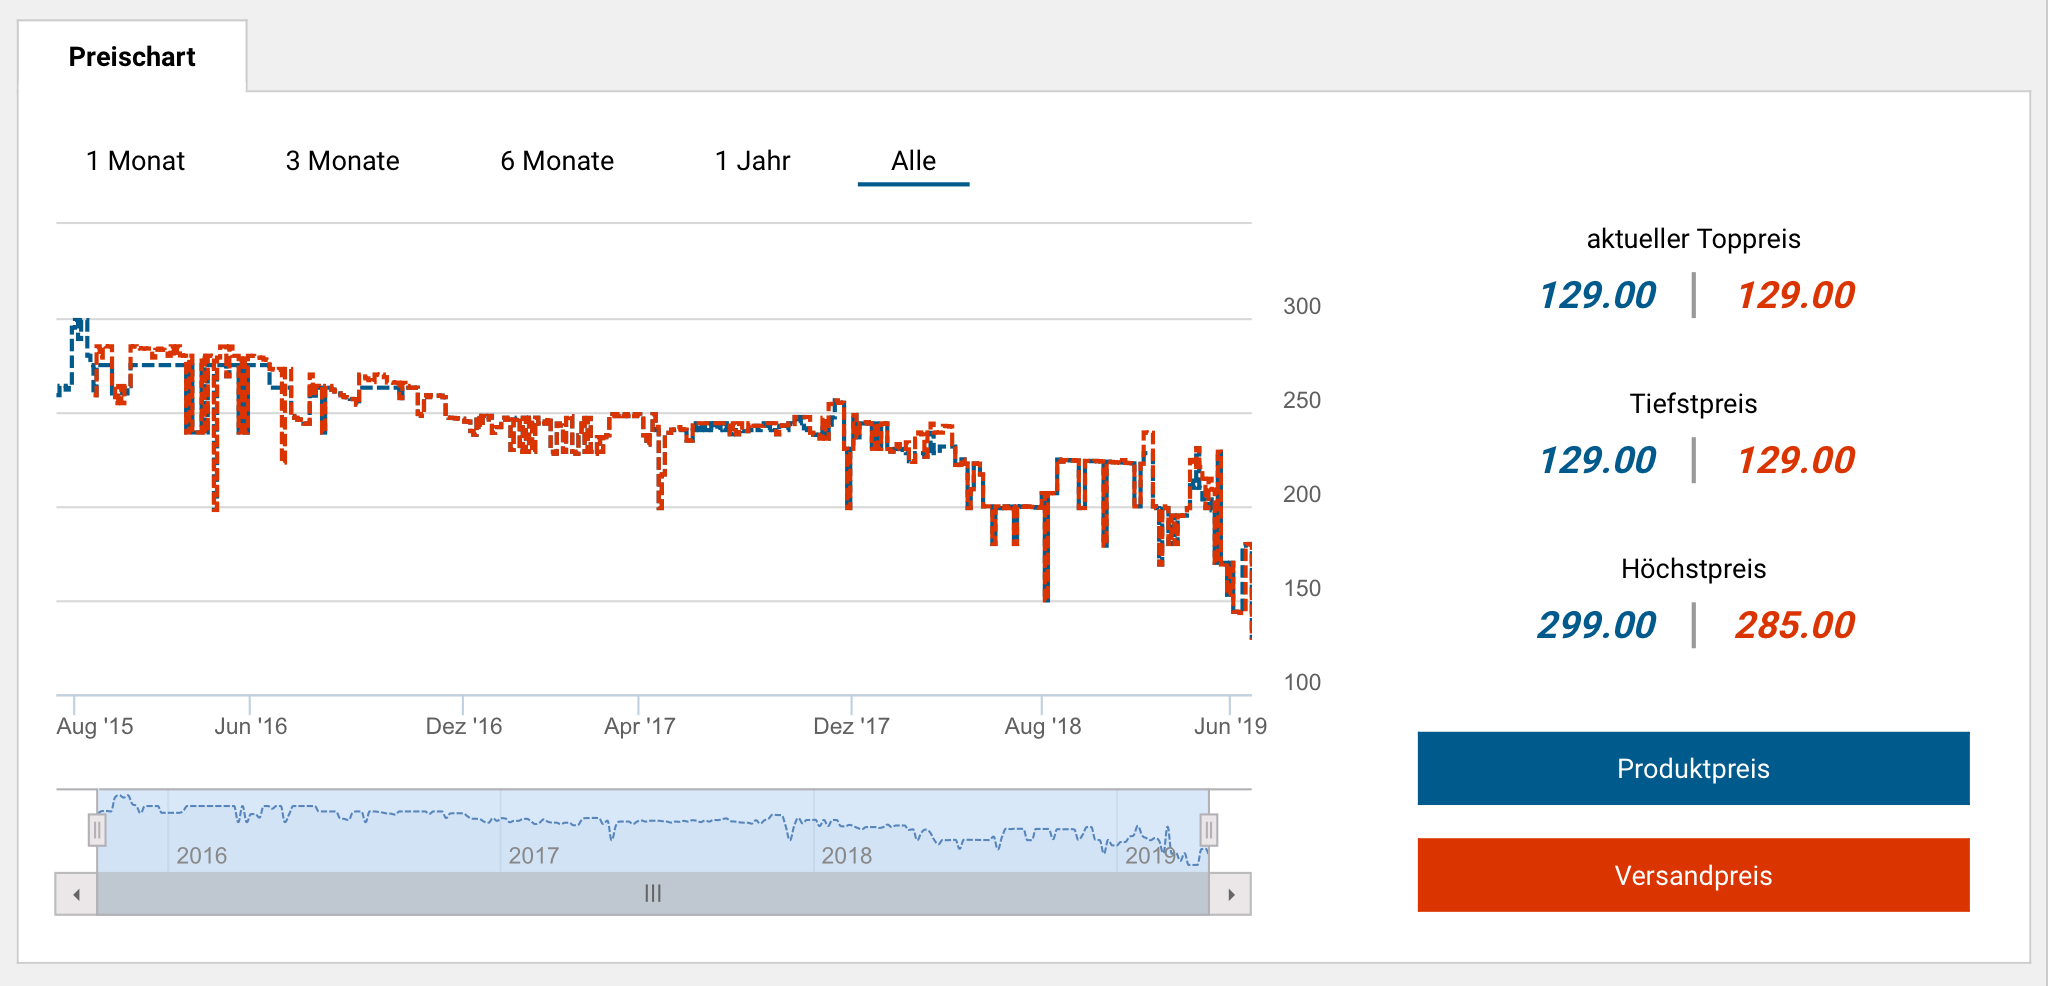Click the blue aktueller Toppreis value
2048x986 pixels.
tap(1597, 295)
